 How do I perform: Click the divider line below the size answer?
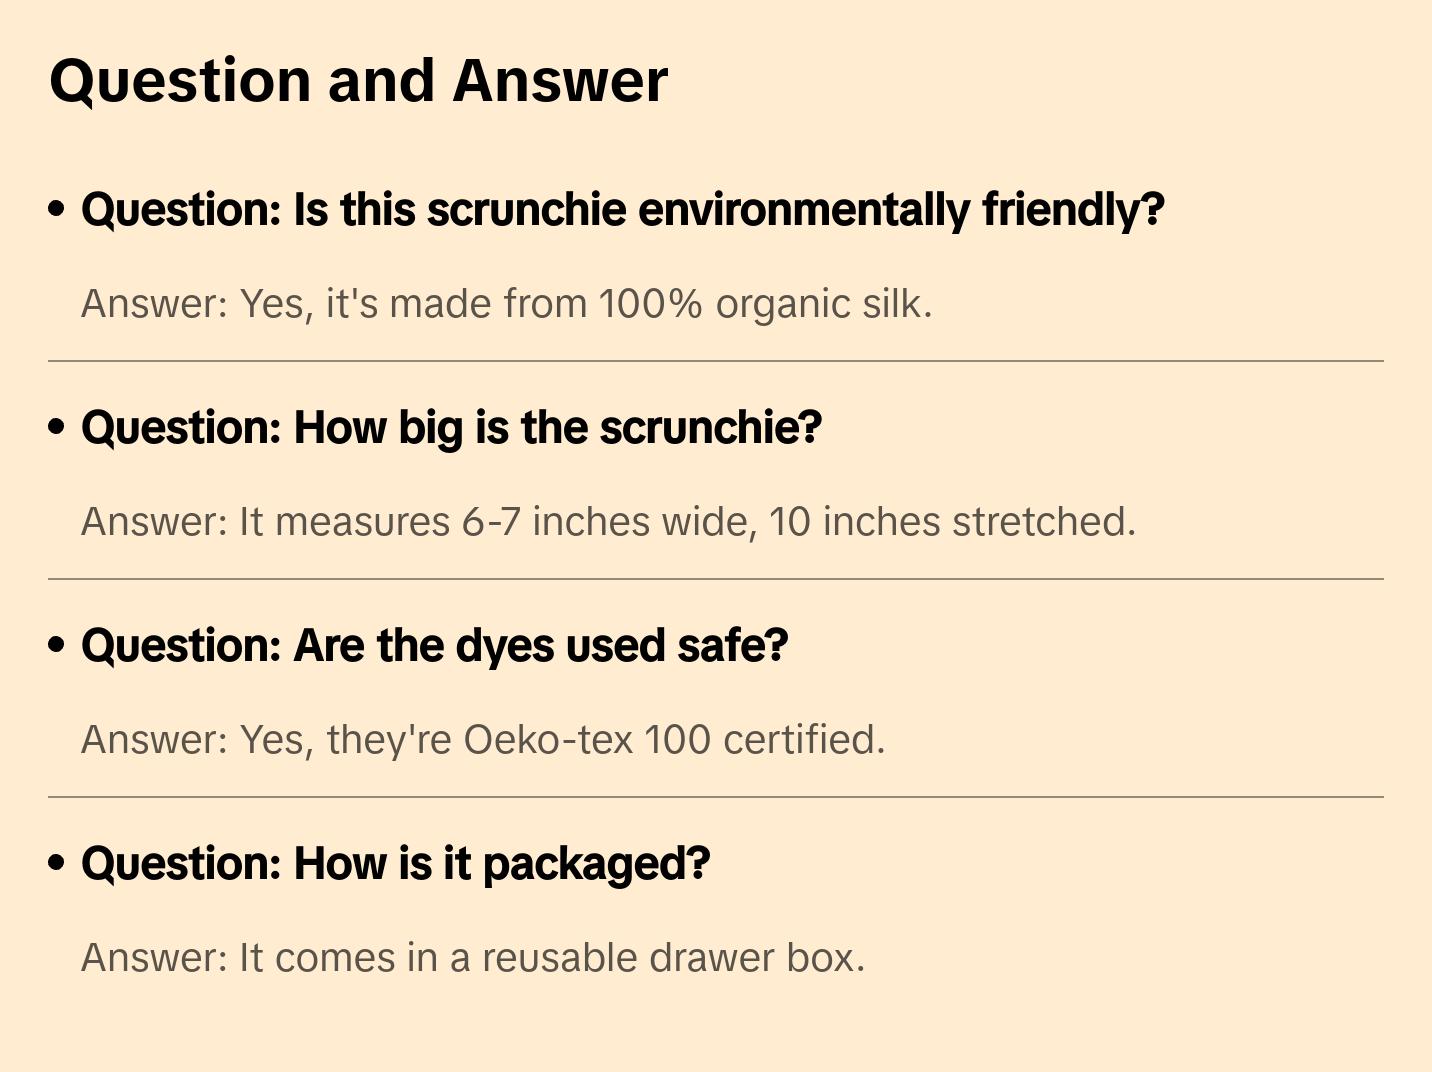[x=716, y=579]
